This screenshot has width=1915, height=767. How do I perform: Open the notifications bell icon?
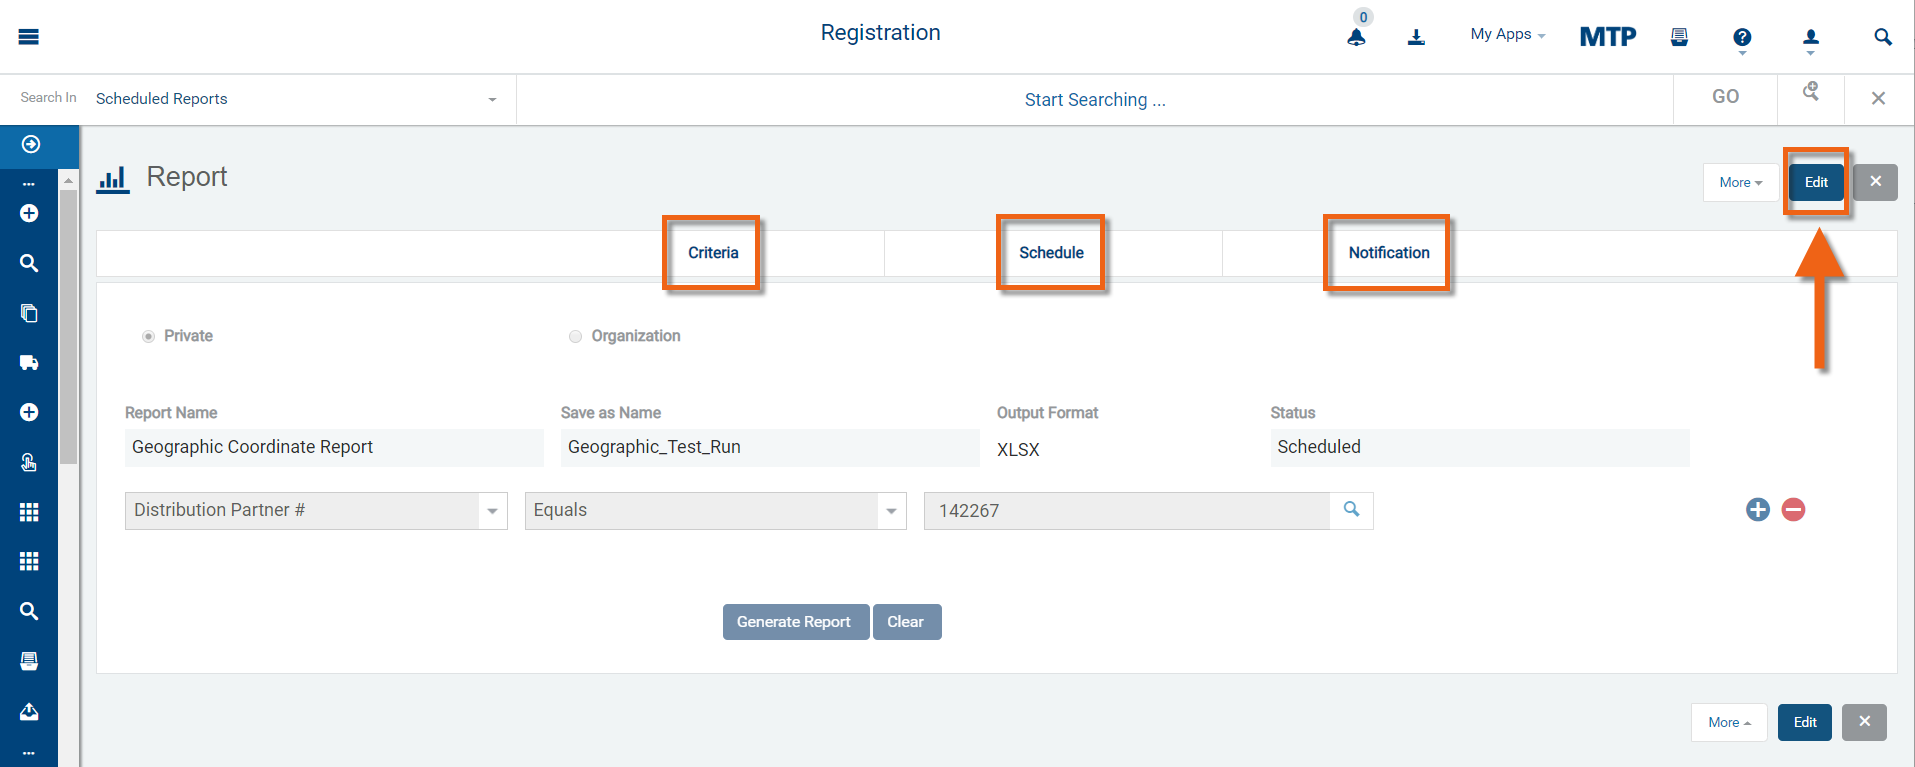point(1356,37)
